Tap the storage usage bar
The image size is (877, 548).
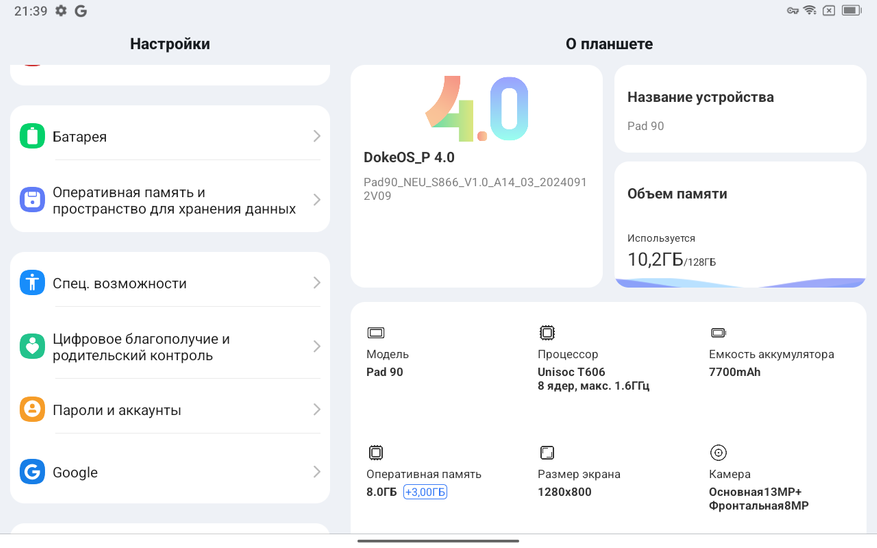point(740,283)
